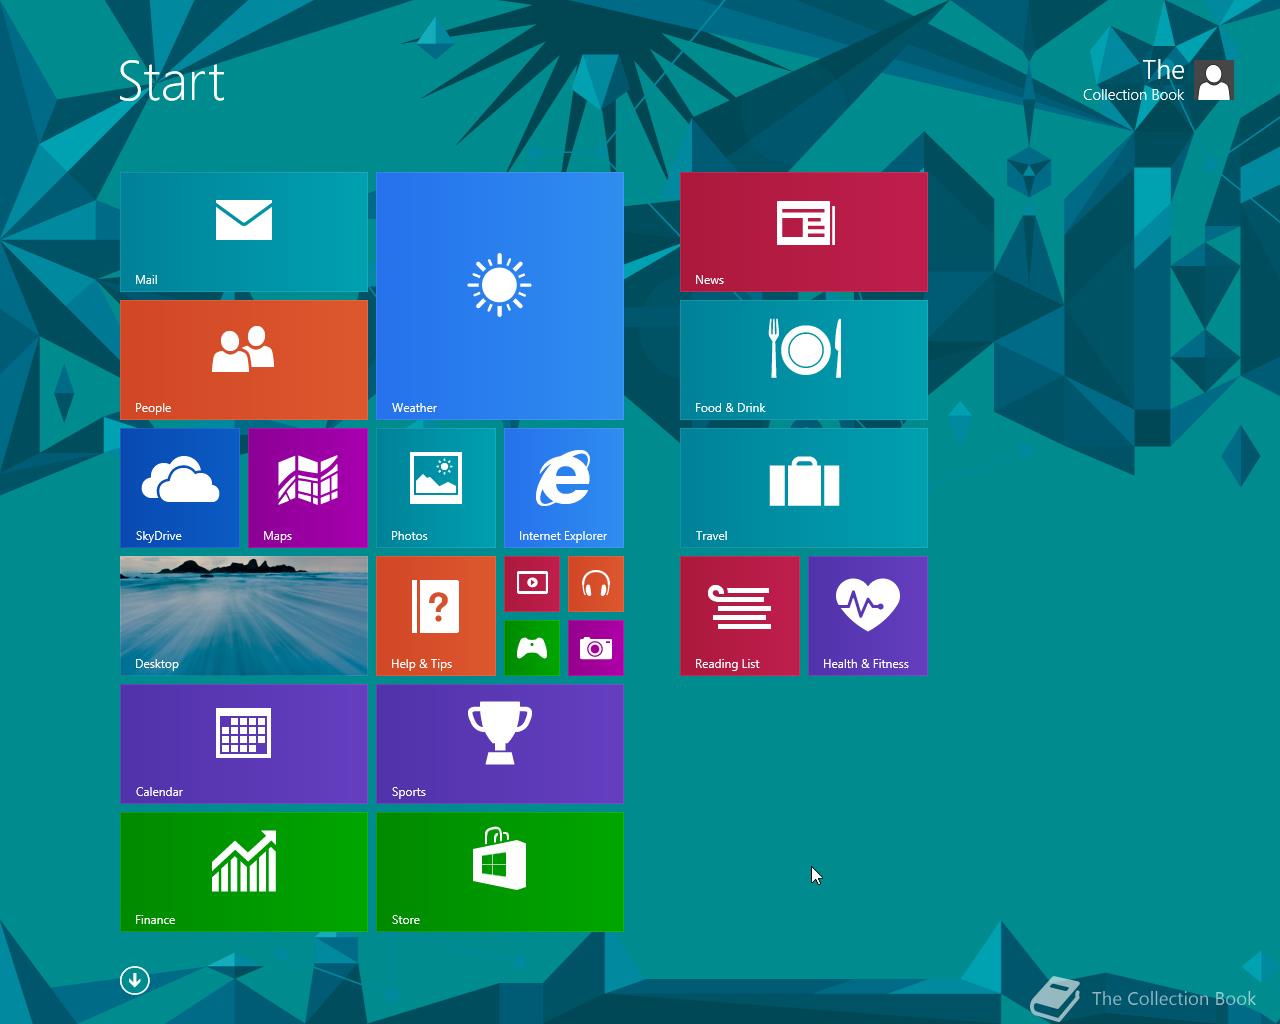Open the Photos tile
This screenshot has width=1280, height=1024.
tap(436, 488)
